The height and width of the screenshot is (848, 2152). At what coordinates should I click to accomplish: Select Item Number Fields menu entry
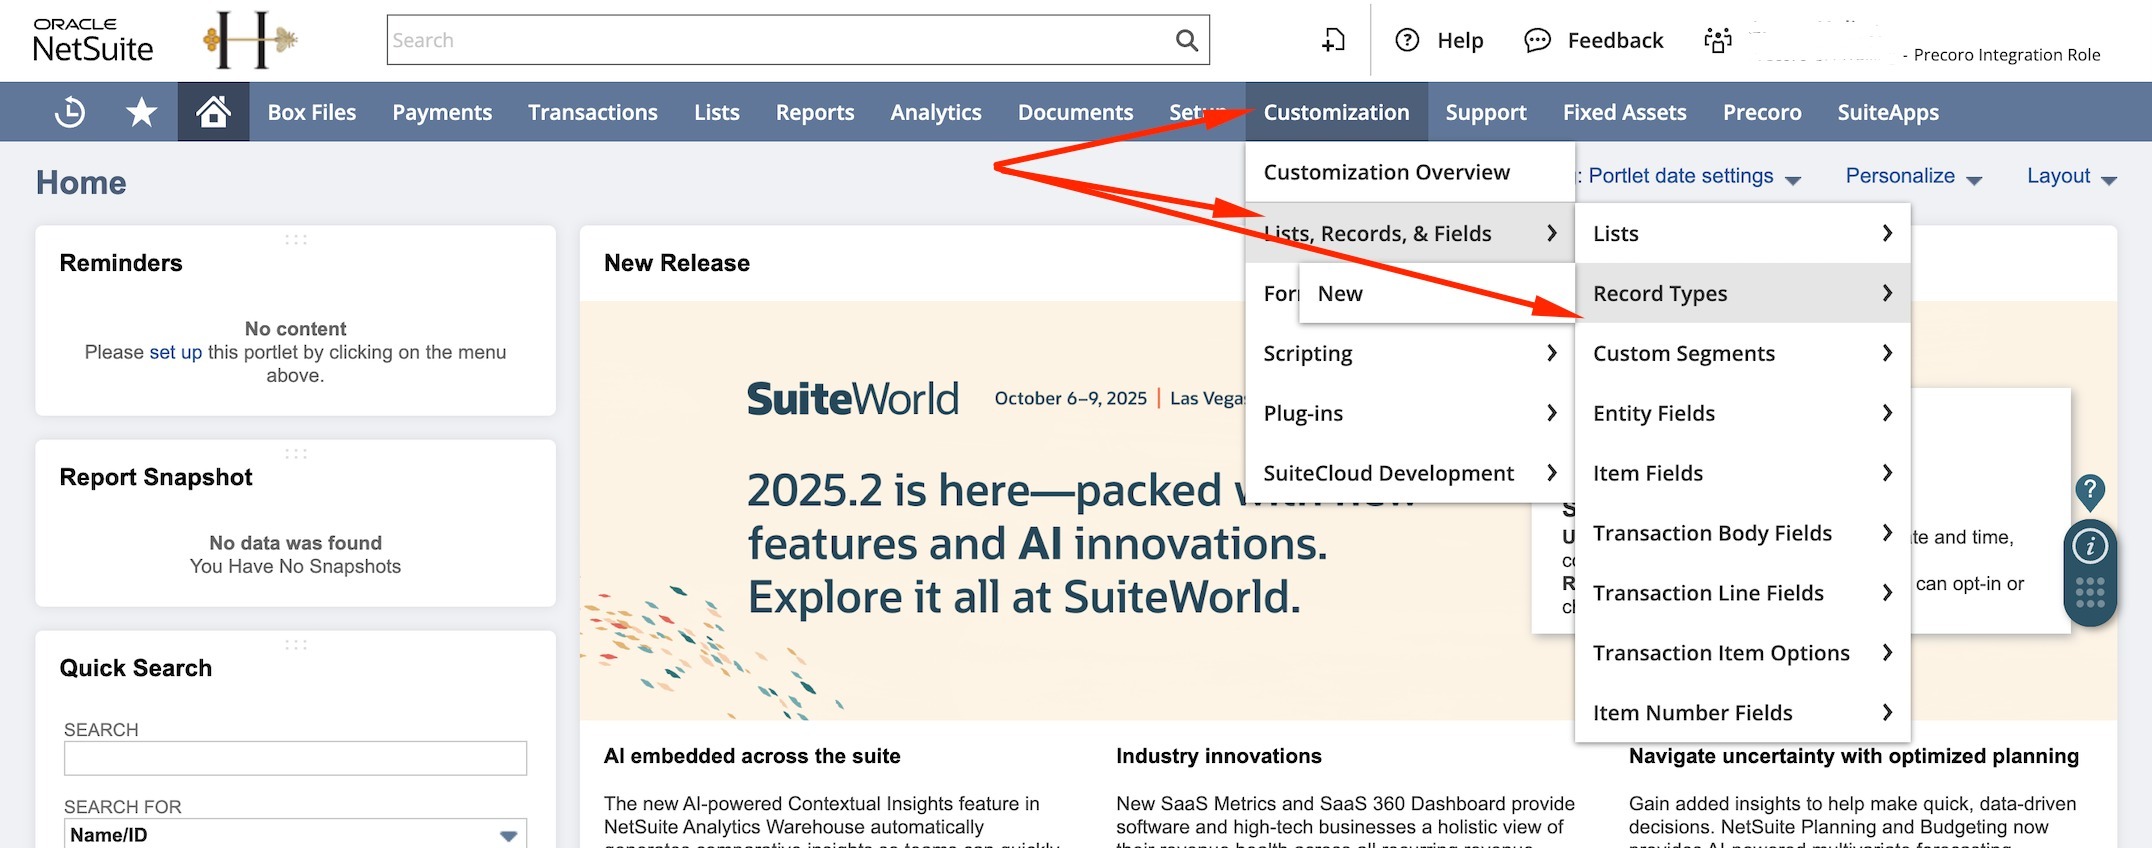pyautogui.click(x=1742, y=713)
